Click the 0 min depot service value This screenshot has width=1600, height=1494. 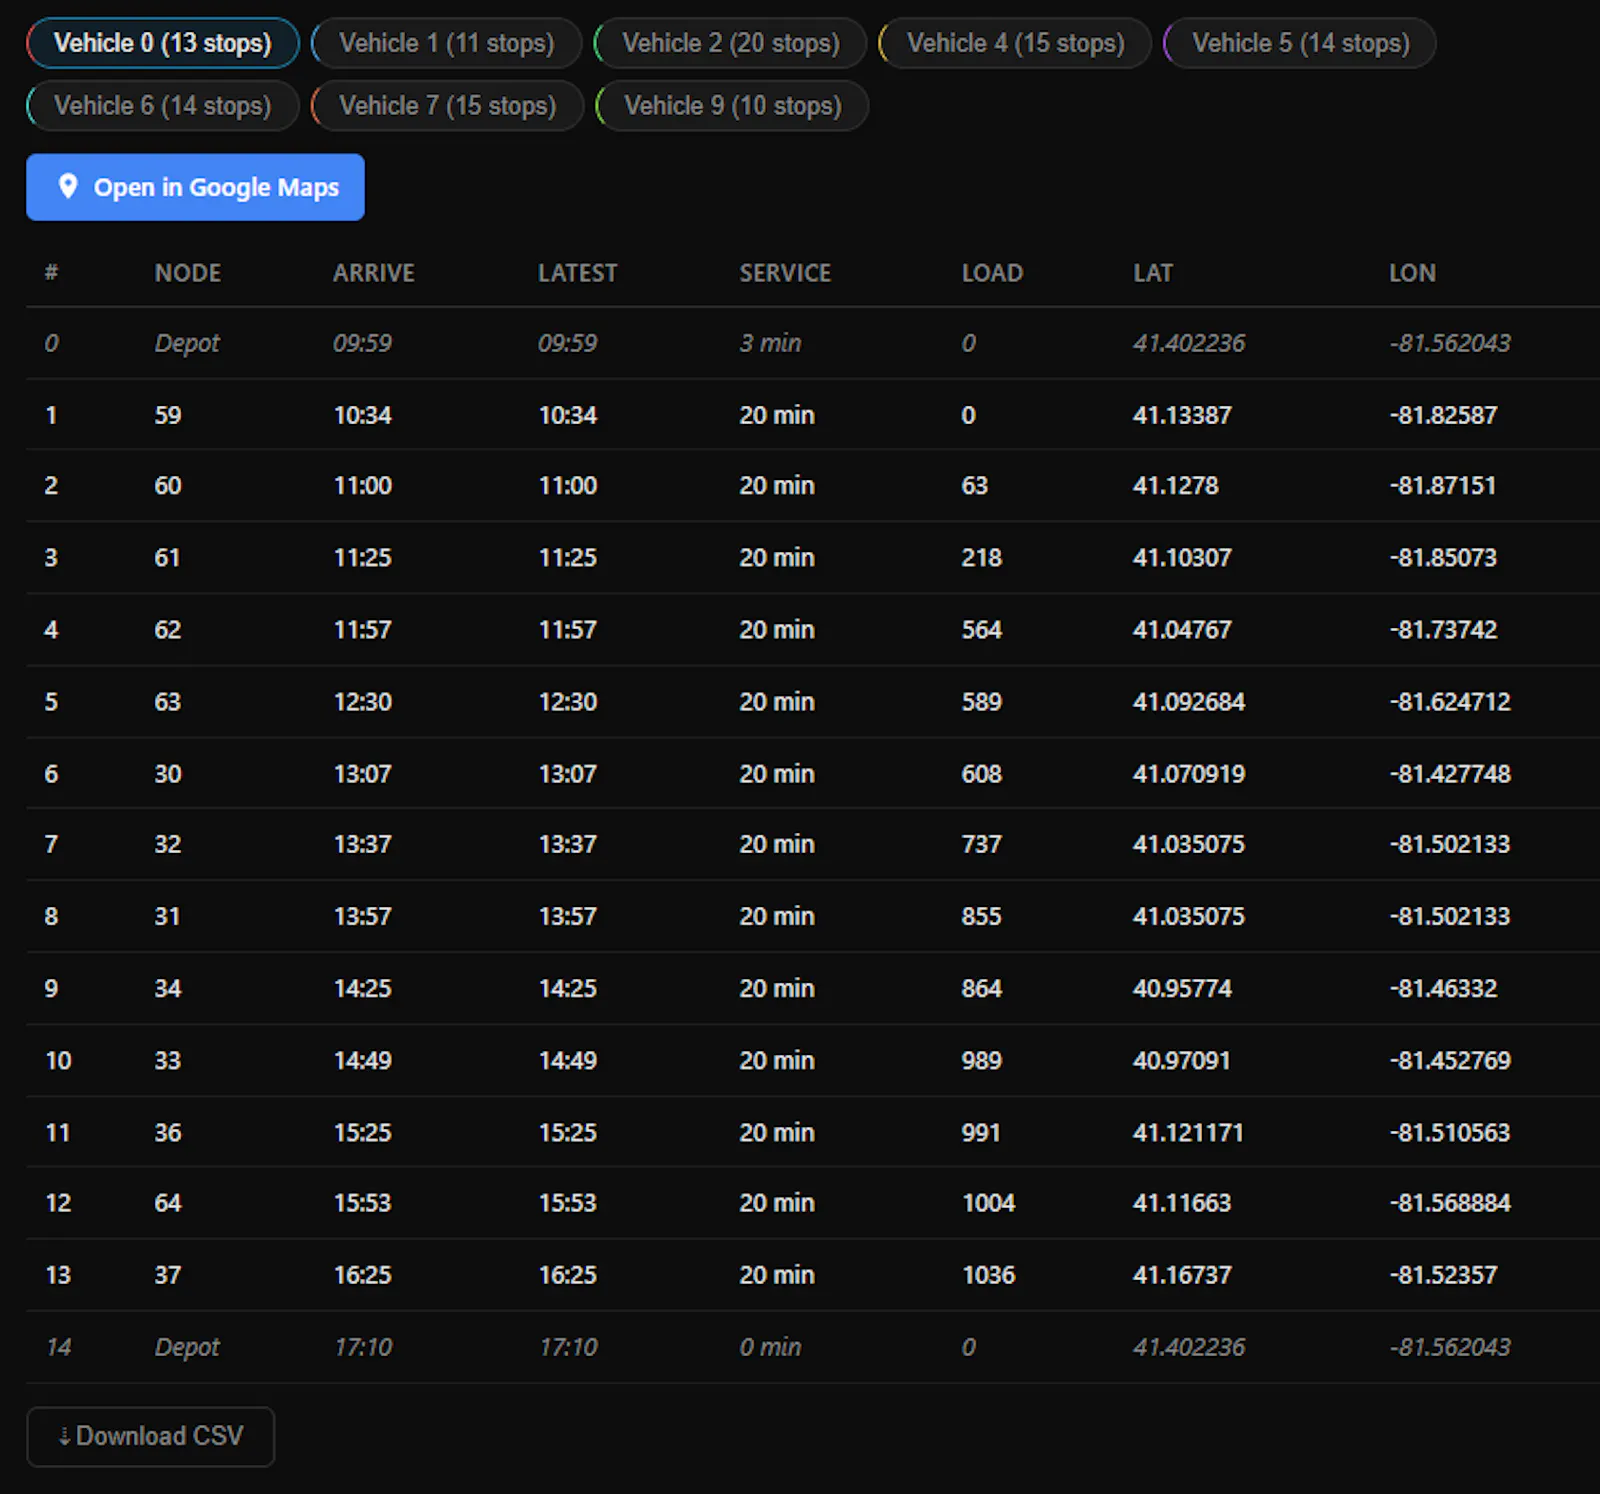click(770, 1347)
